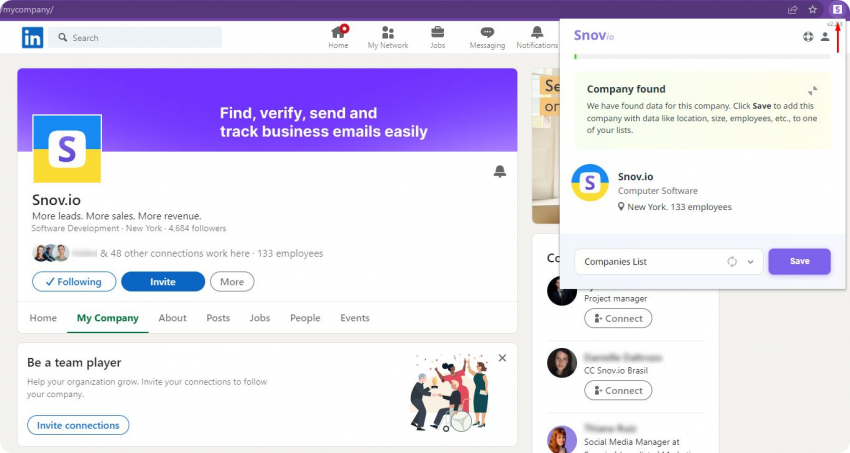Click the Snov.io company name in panel
The image size is (850, 453).
tap(635, 177)
